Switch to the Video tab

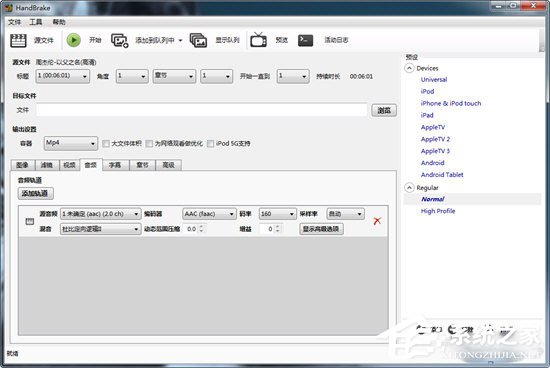point(69,165)
